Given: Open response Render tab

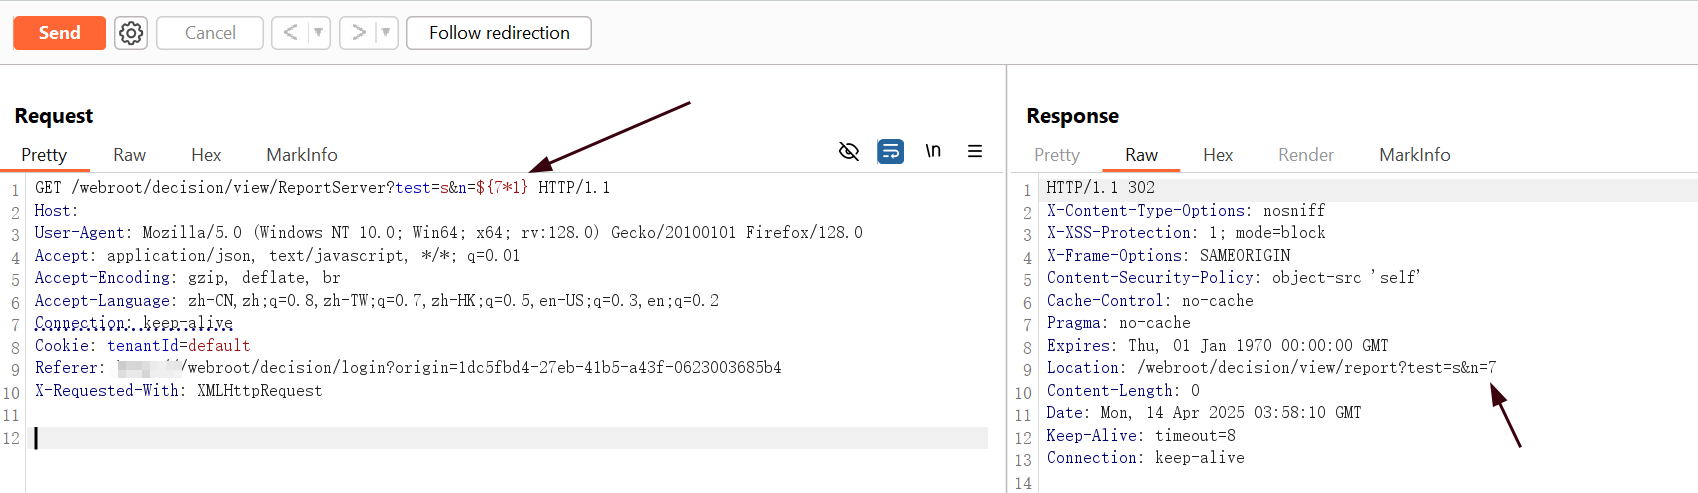Looking at the screenshot, I should [x=1306, y=155].
